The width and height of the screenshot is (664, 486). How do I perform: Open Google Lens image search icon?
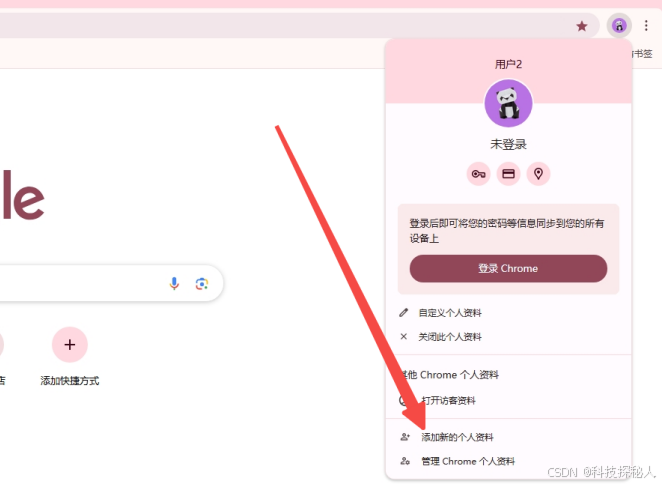[202, 284]
